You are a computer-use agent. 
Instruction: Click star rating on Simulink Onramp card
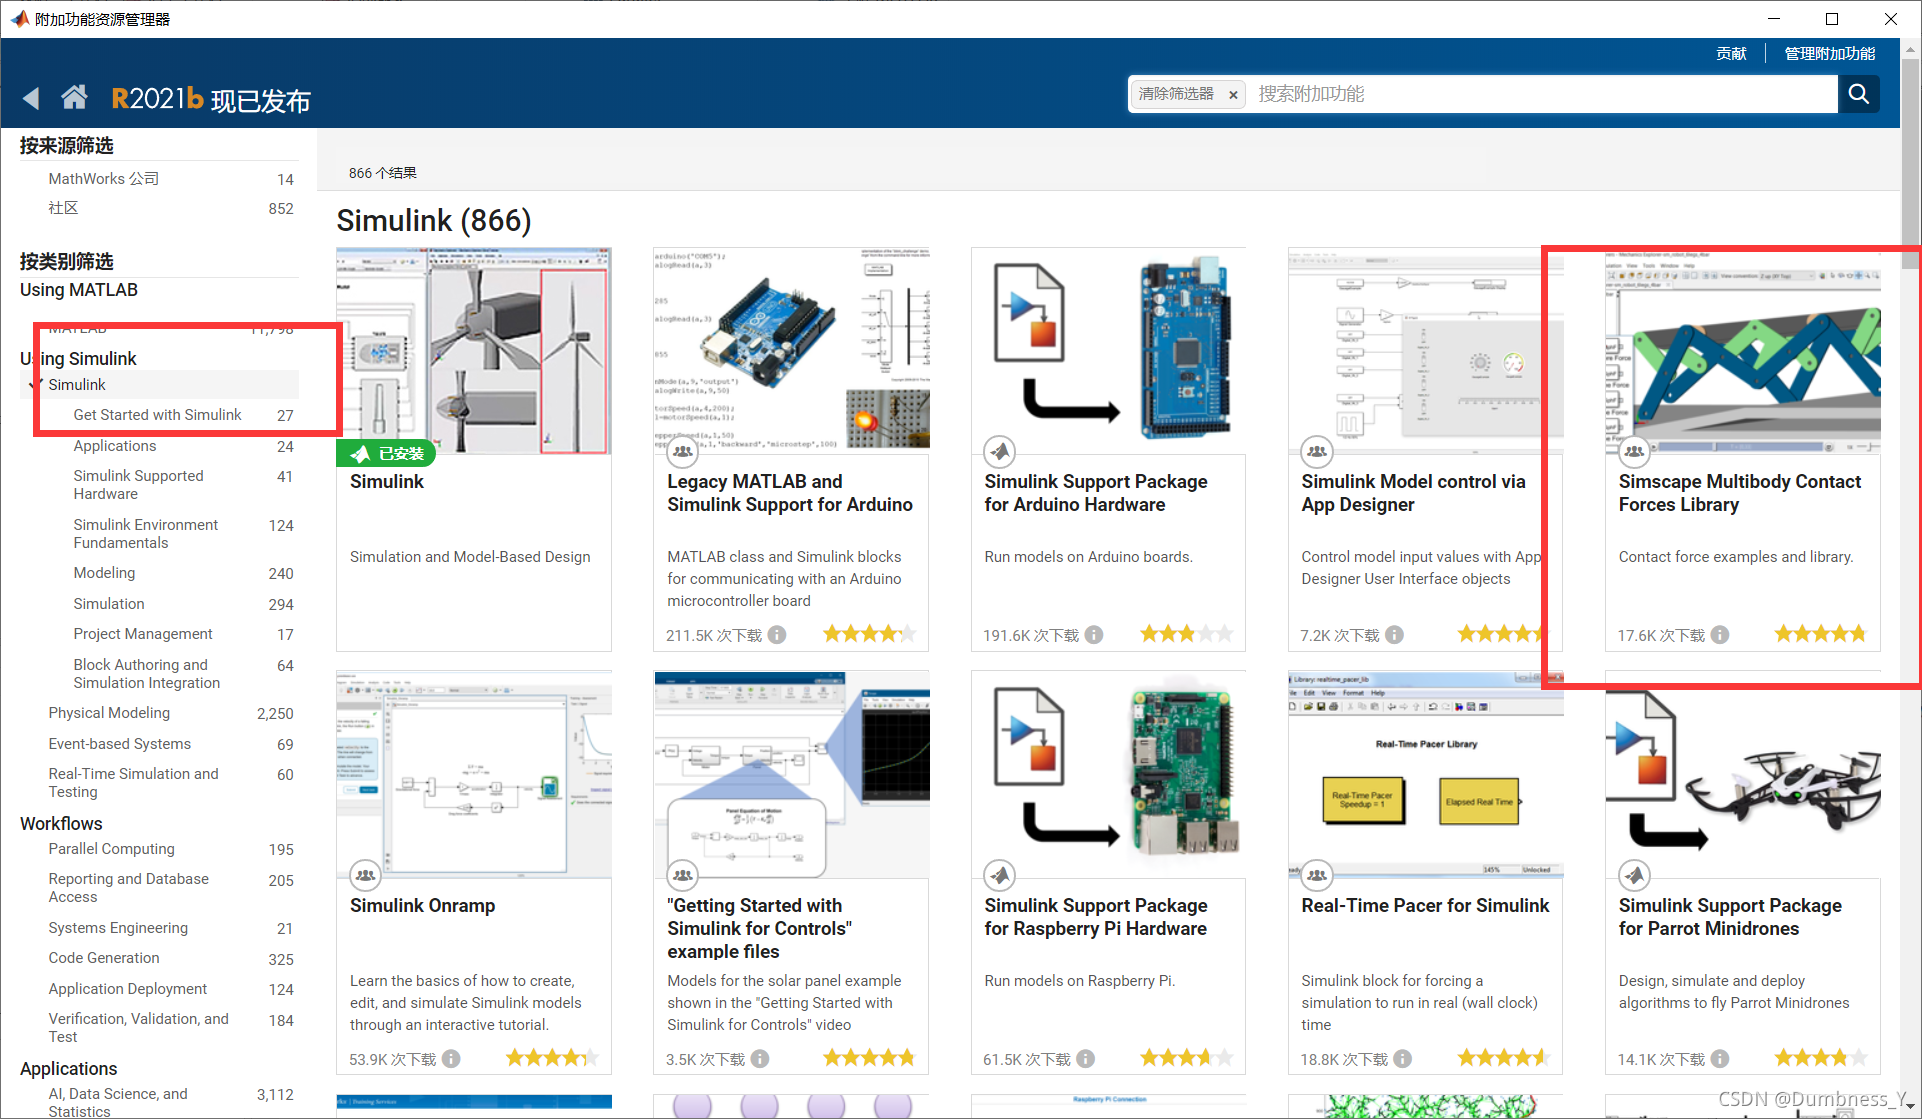551,1058
